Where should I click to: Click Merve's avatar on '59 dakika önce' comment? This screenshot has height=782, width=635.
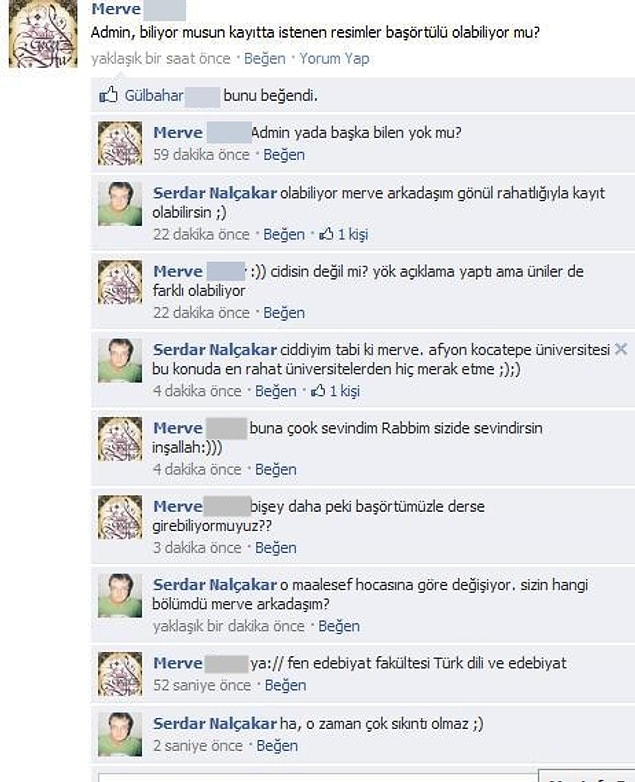pyautogui.click(x=120, y=144)
